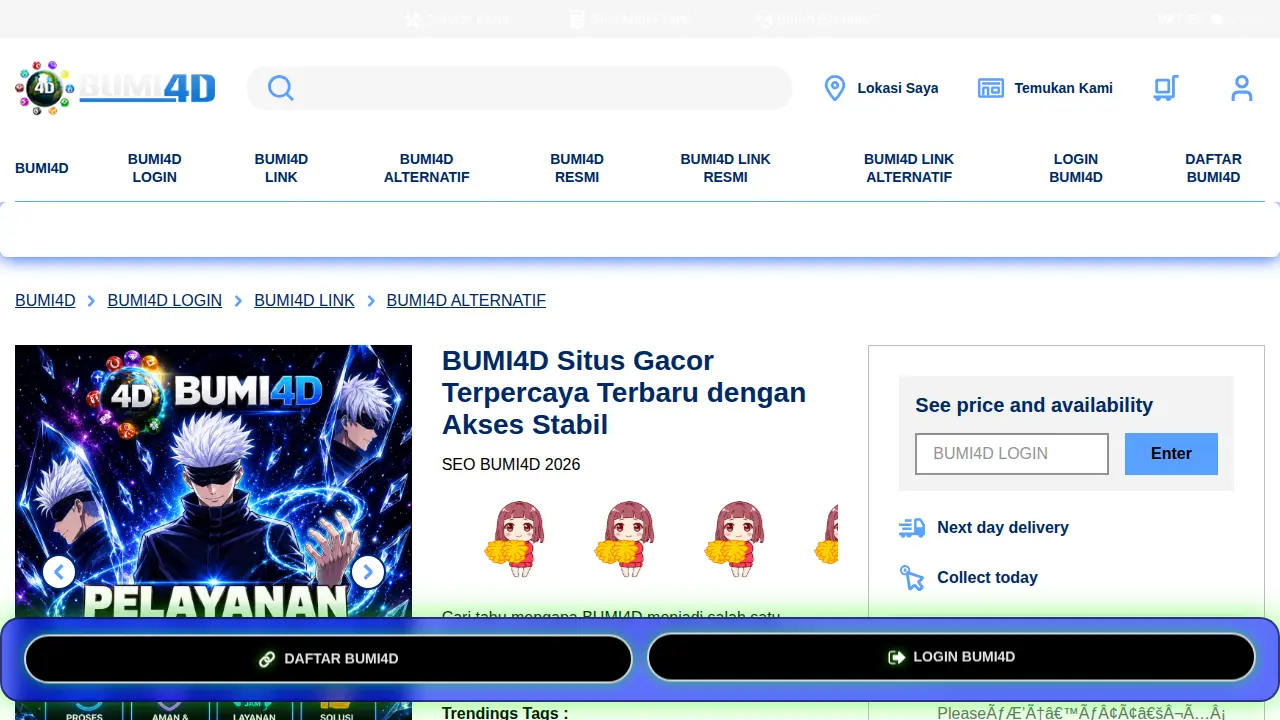Click the BUMI4D LOGIN input box
This screenshot has width=1280, height=720.
pos(1012,454)
